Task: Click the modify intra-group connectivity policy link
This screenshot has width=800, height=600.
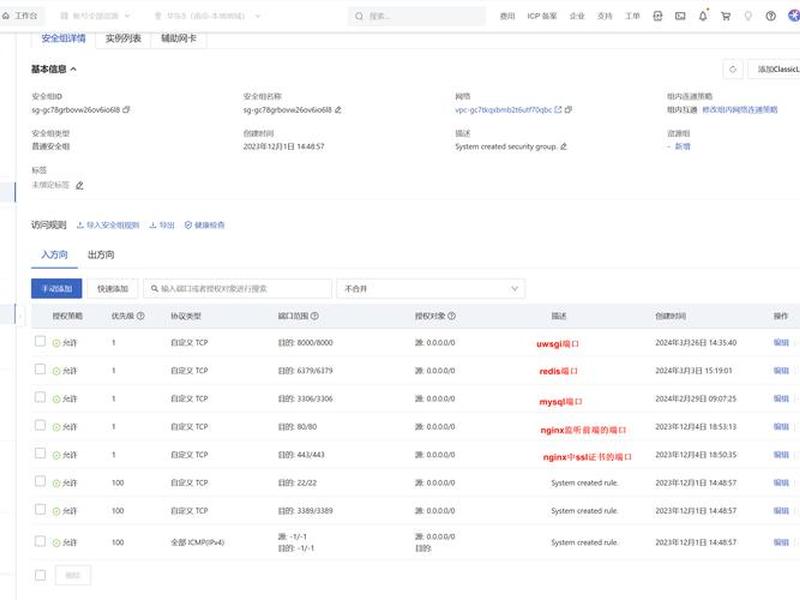Action: (740, 109)
